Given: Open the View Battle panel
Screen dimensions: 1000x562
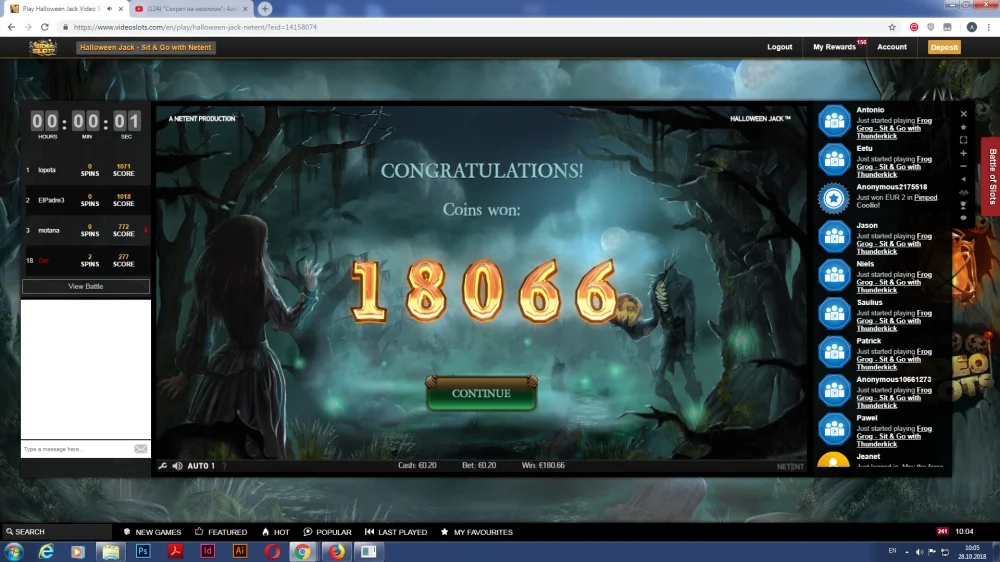Looking at the screenshot, I should [x=85, y=286].
